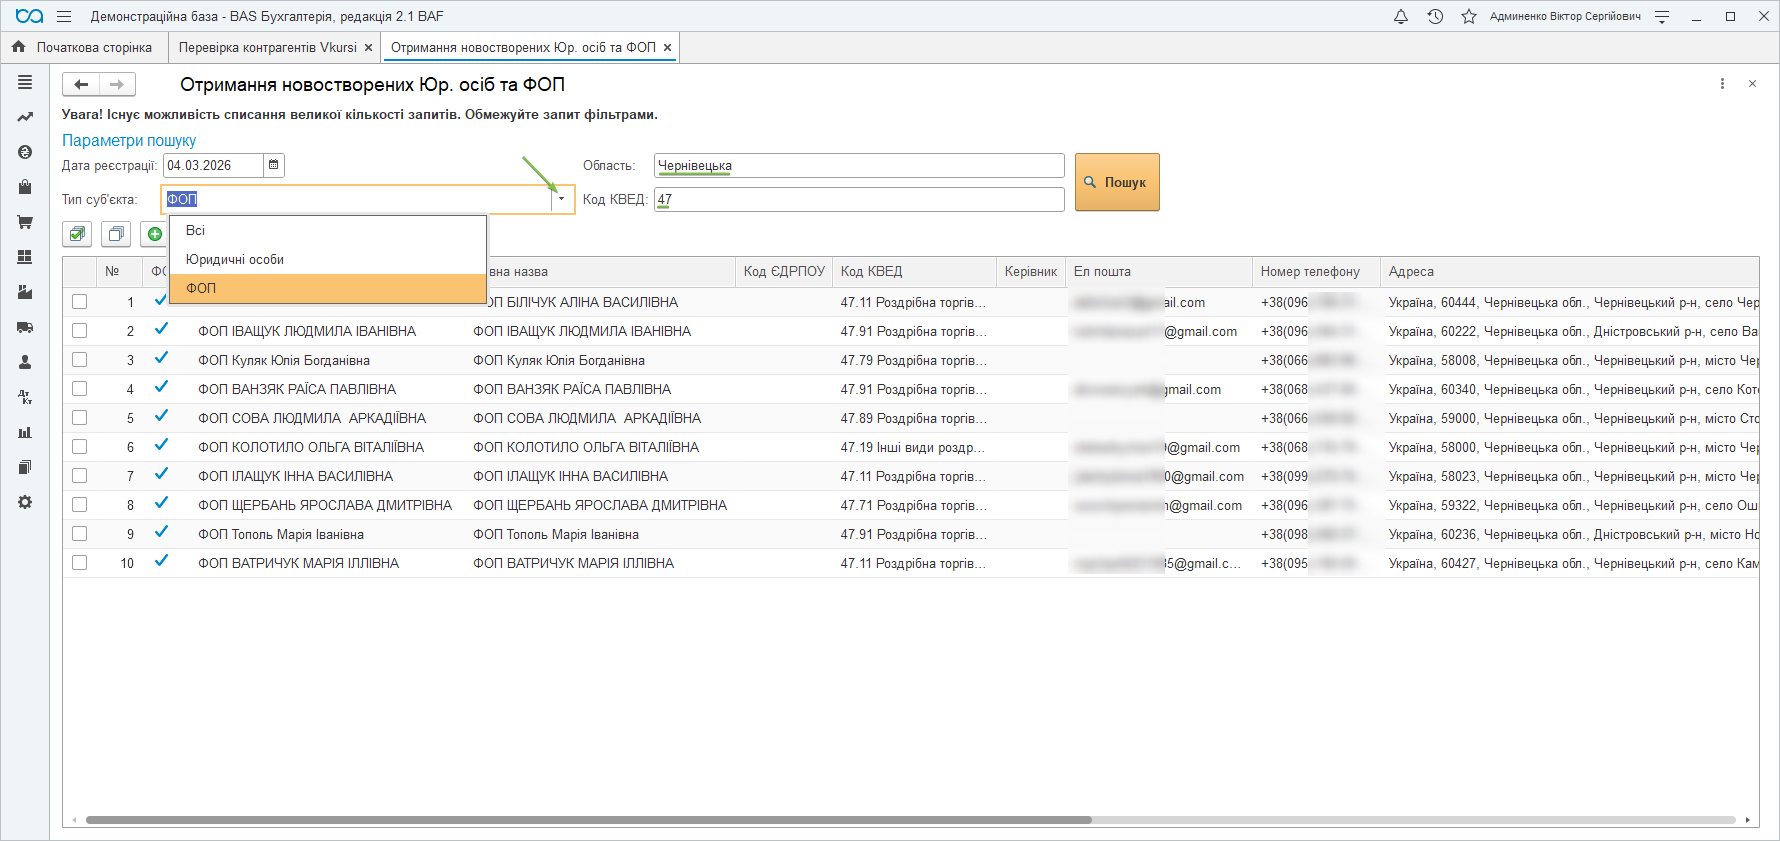Tick checkbox for row 1

pos(80,302)
